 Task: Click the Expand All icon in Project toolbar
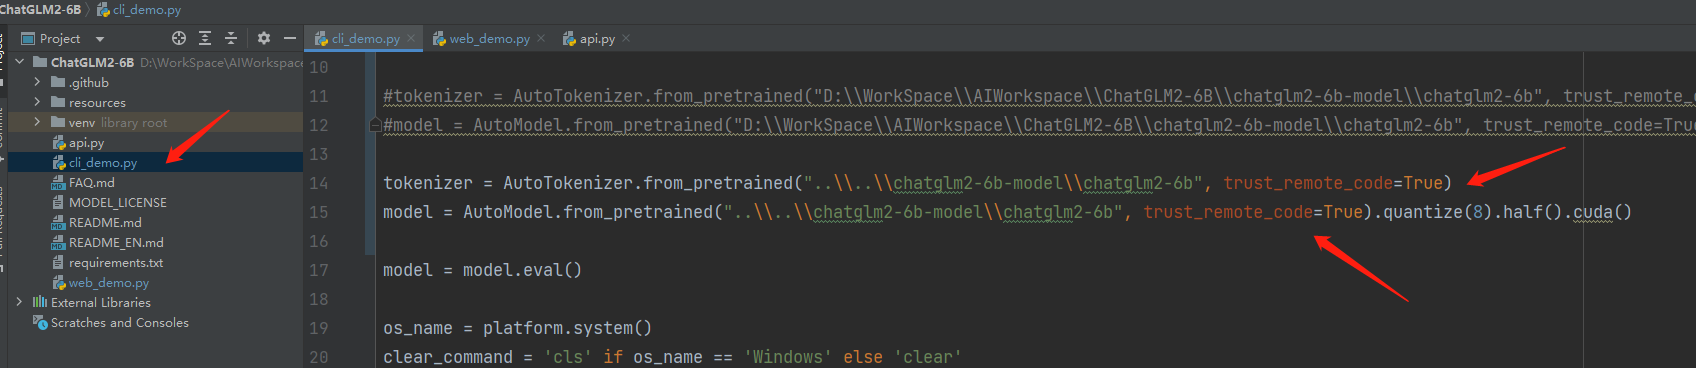point(205,38)
